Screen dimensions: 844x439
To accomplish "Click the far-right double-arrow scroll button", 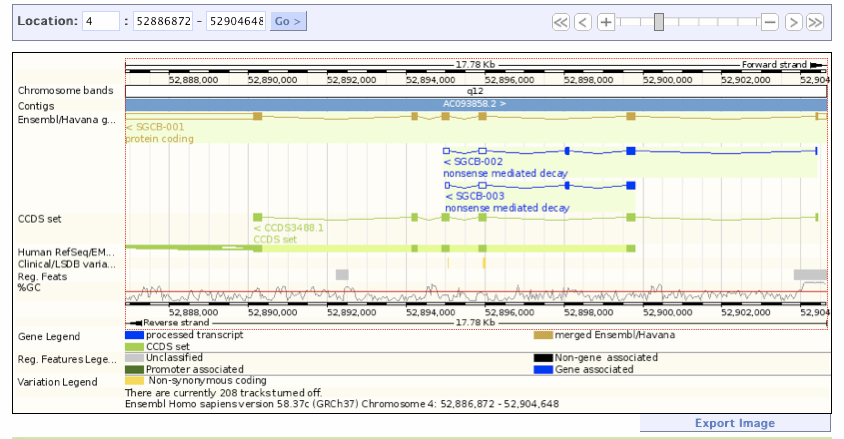I will click(816, 22).
